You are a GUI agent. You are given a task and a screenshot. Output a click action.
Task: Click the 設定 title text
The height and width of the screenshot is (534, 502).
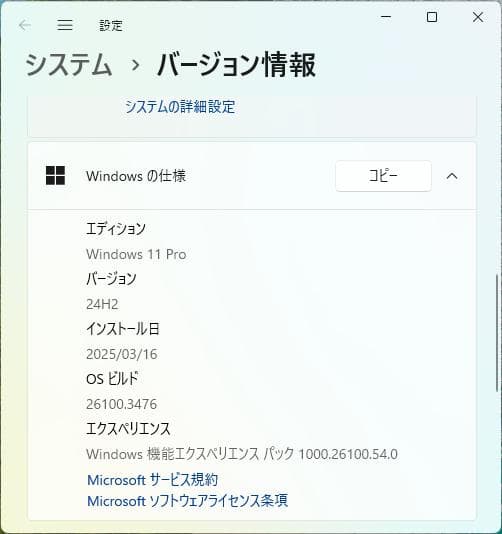tap(111, 26)
